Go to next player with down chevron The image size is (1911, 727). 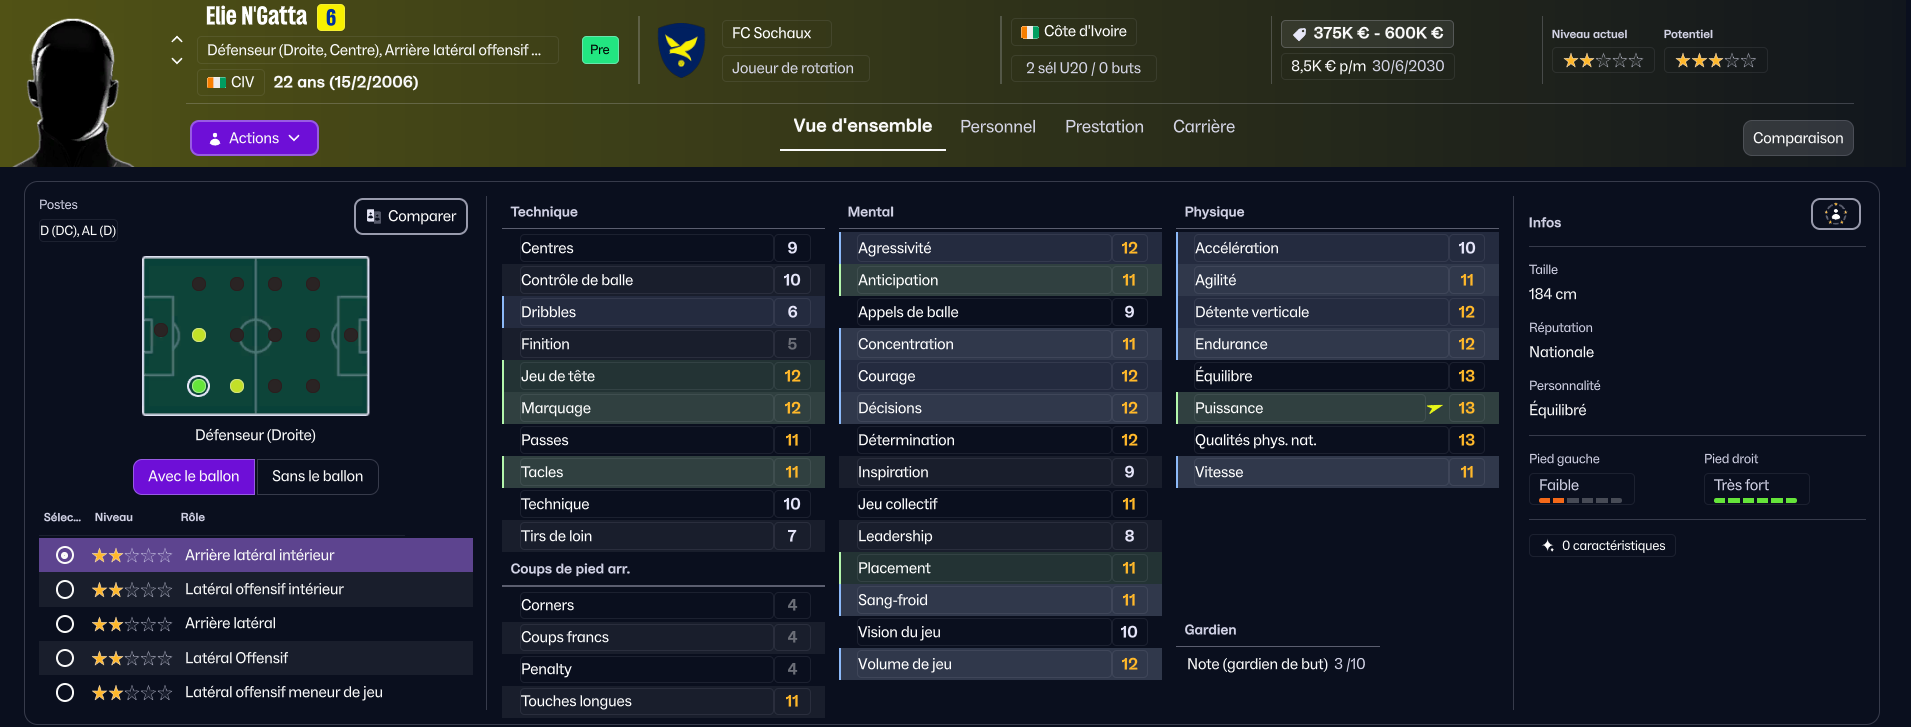[177, 61]
